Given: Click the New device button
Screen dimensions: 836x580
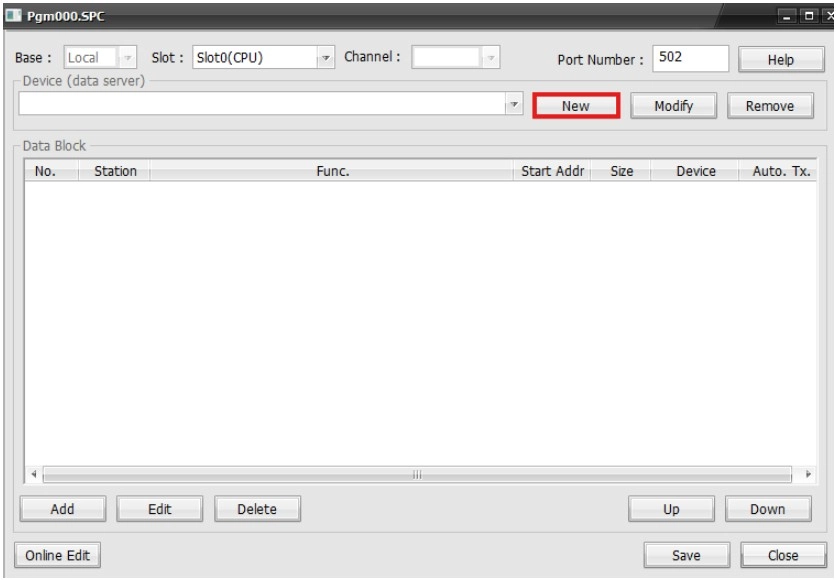Looking at the screenshot, I should 576,106.
